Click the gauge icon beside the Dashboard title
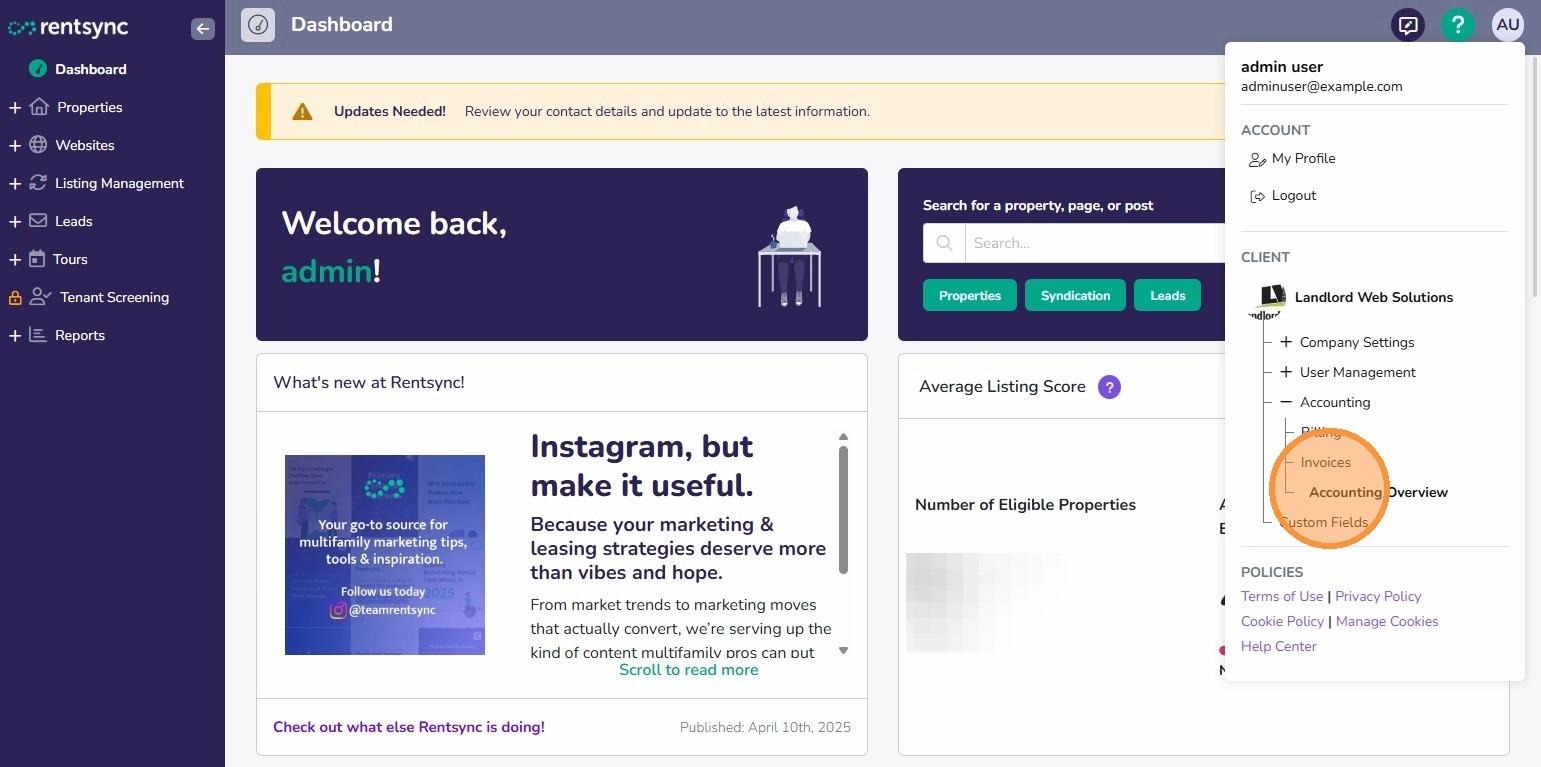The height and width of the screenshot is (767, 1541). [x=258, y=25]
